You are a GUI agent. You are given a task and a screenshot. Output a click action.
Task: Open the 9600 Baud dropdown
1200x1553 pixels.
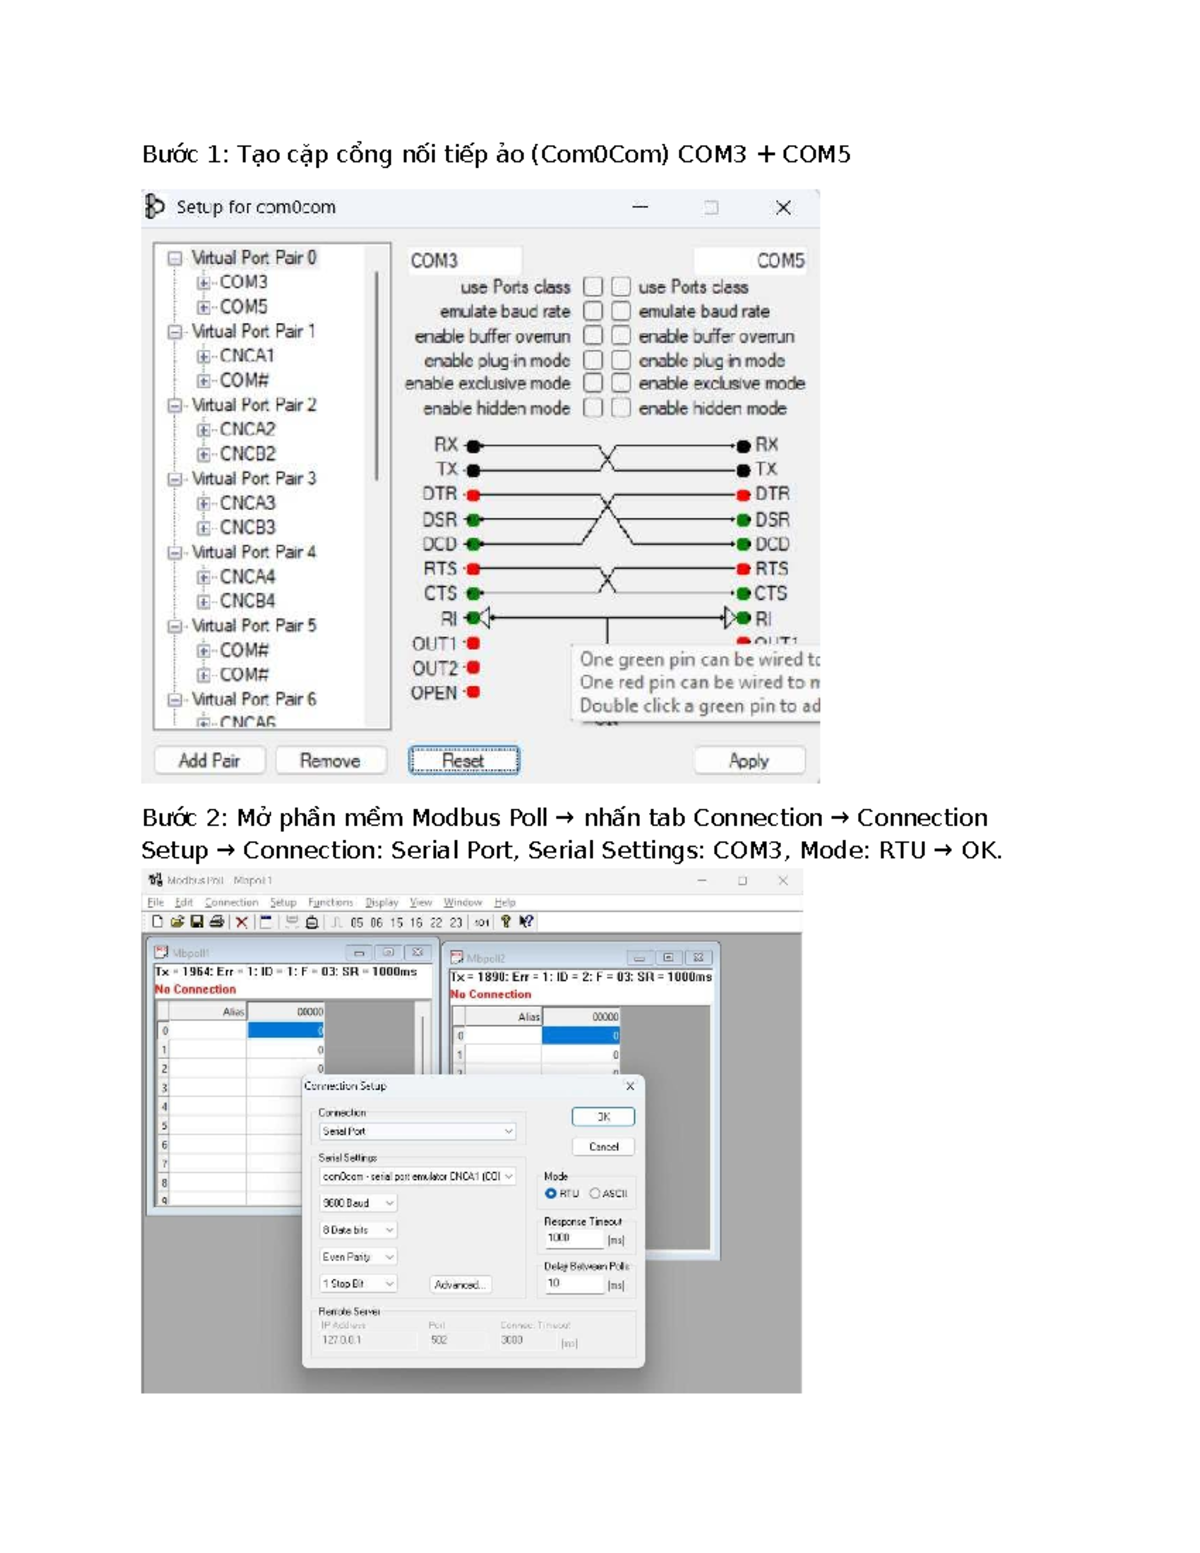(358, 1203)
